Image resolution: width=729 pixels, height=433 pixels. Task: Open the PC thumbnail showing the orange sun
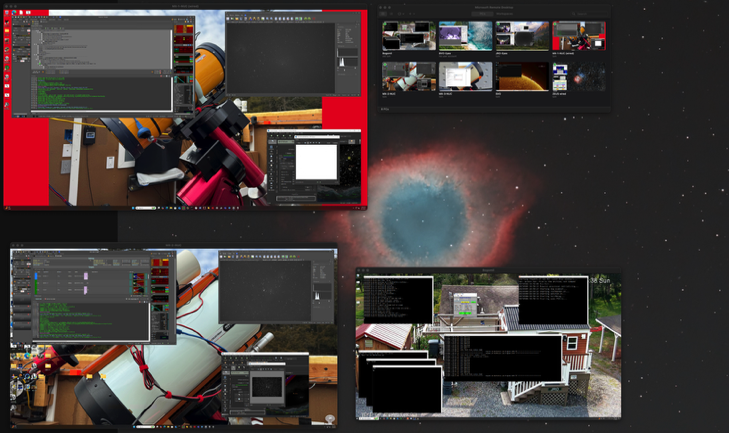point(523,76)
